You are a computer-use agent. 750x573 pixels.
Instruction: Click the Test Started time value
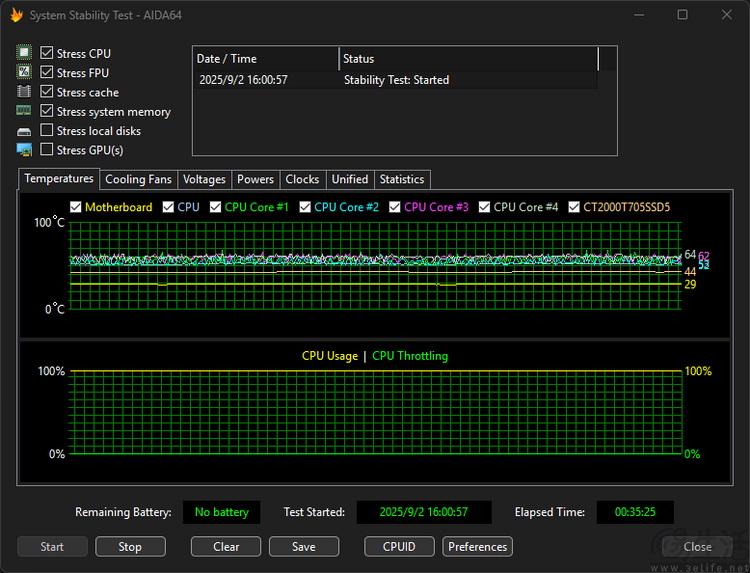424,512
